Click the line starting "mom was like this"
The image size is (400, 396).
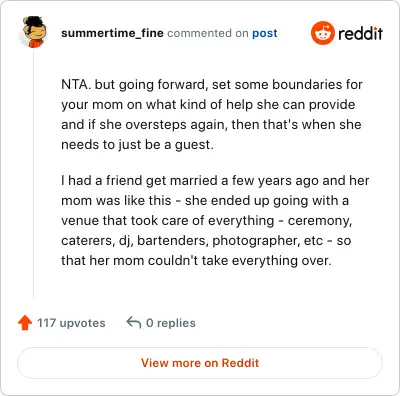[x=205, y=200]
